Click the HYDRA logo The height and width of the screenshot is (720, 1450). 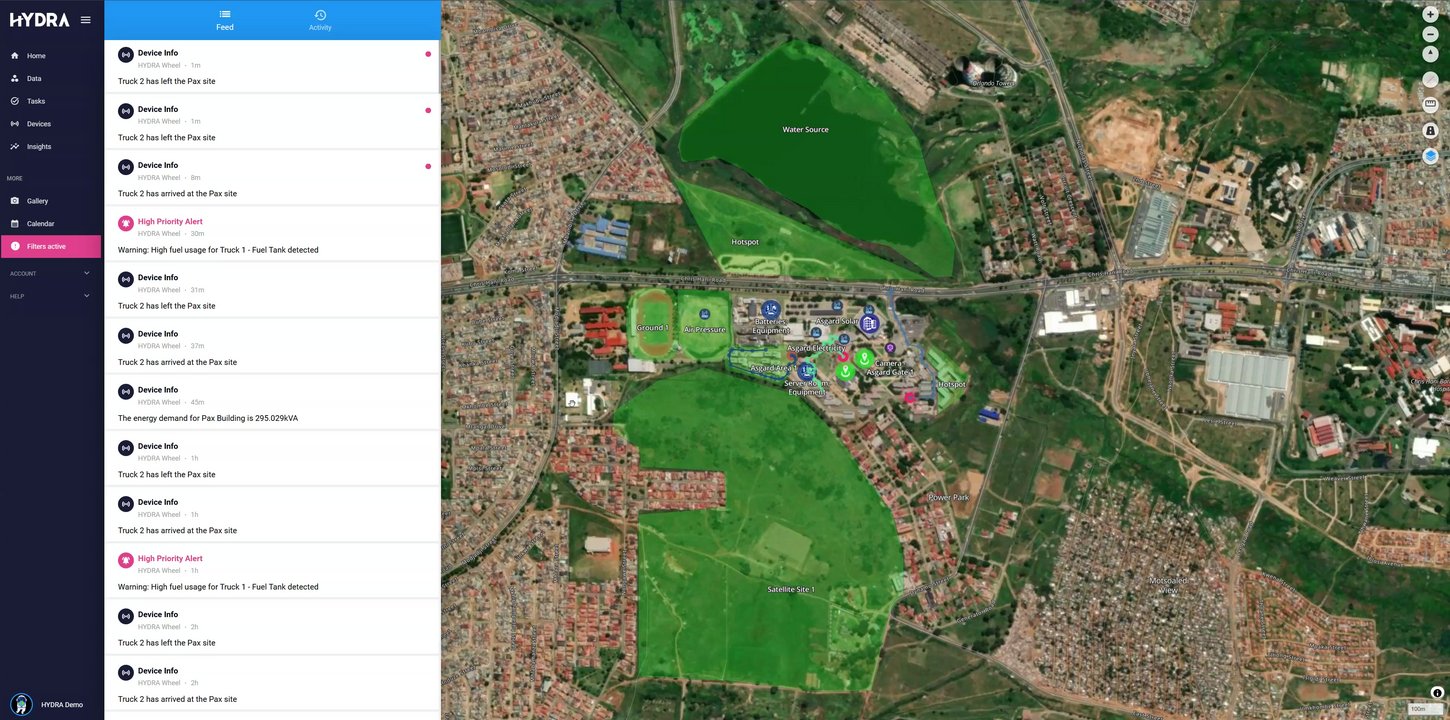[40, 20]
